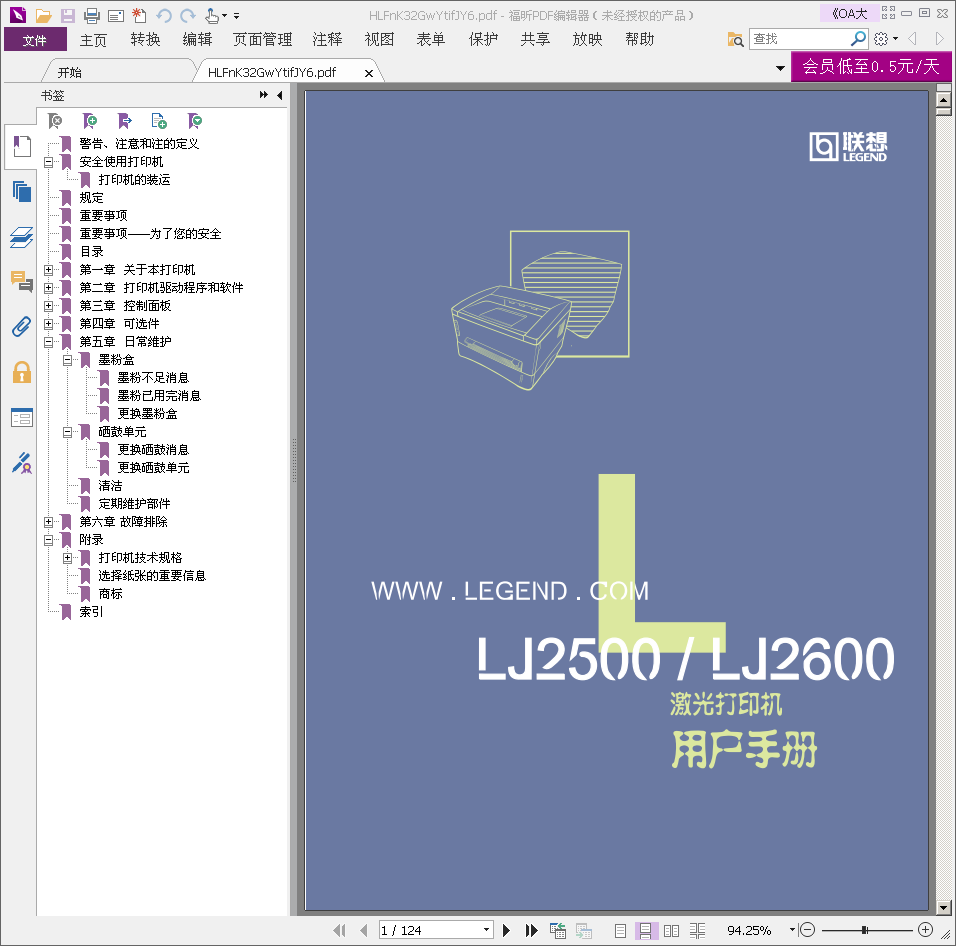This screenshot has width=956, height=946.
Task: Click the bookmark options dropdown icon
Action: click(194, 121)
